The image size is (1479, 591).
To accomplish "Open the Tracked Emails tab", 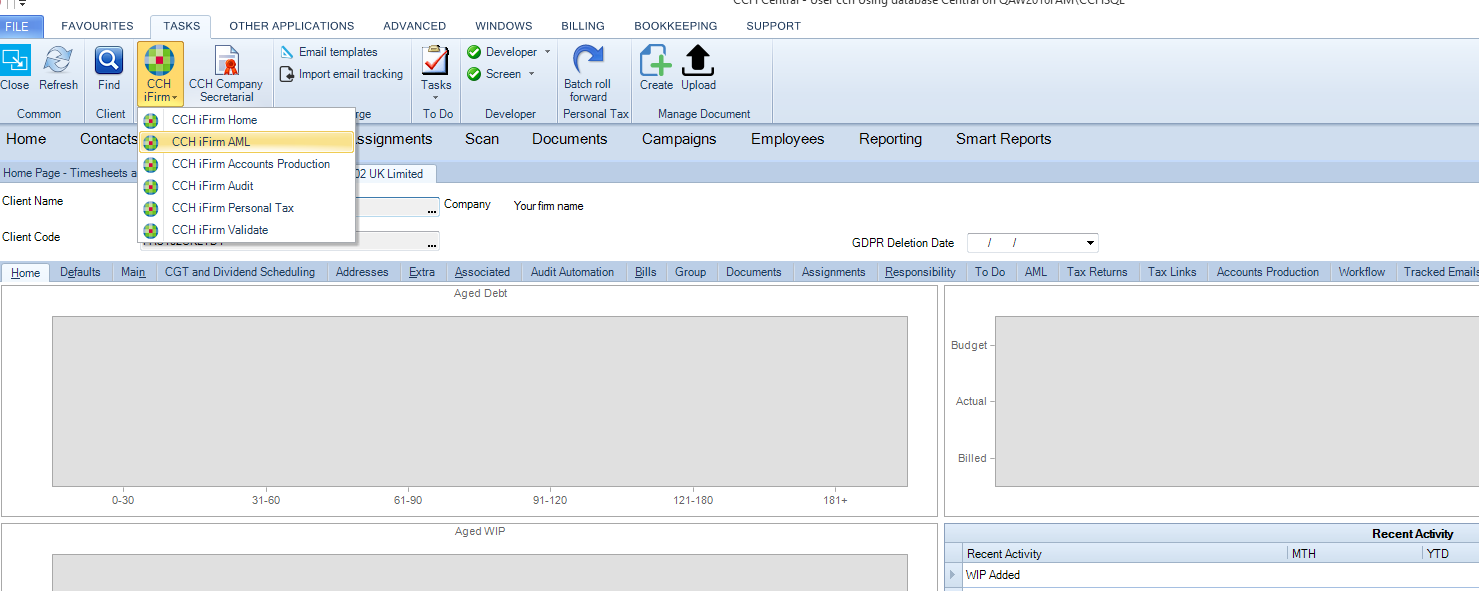I will pyautogui.click(x=1440, y=272).
